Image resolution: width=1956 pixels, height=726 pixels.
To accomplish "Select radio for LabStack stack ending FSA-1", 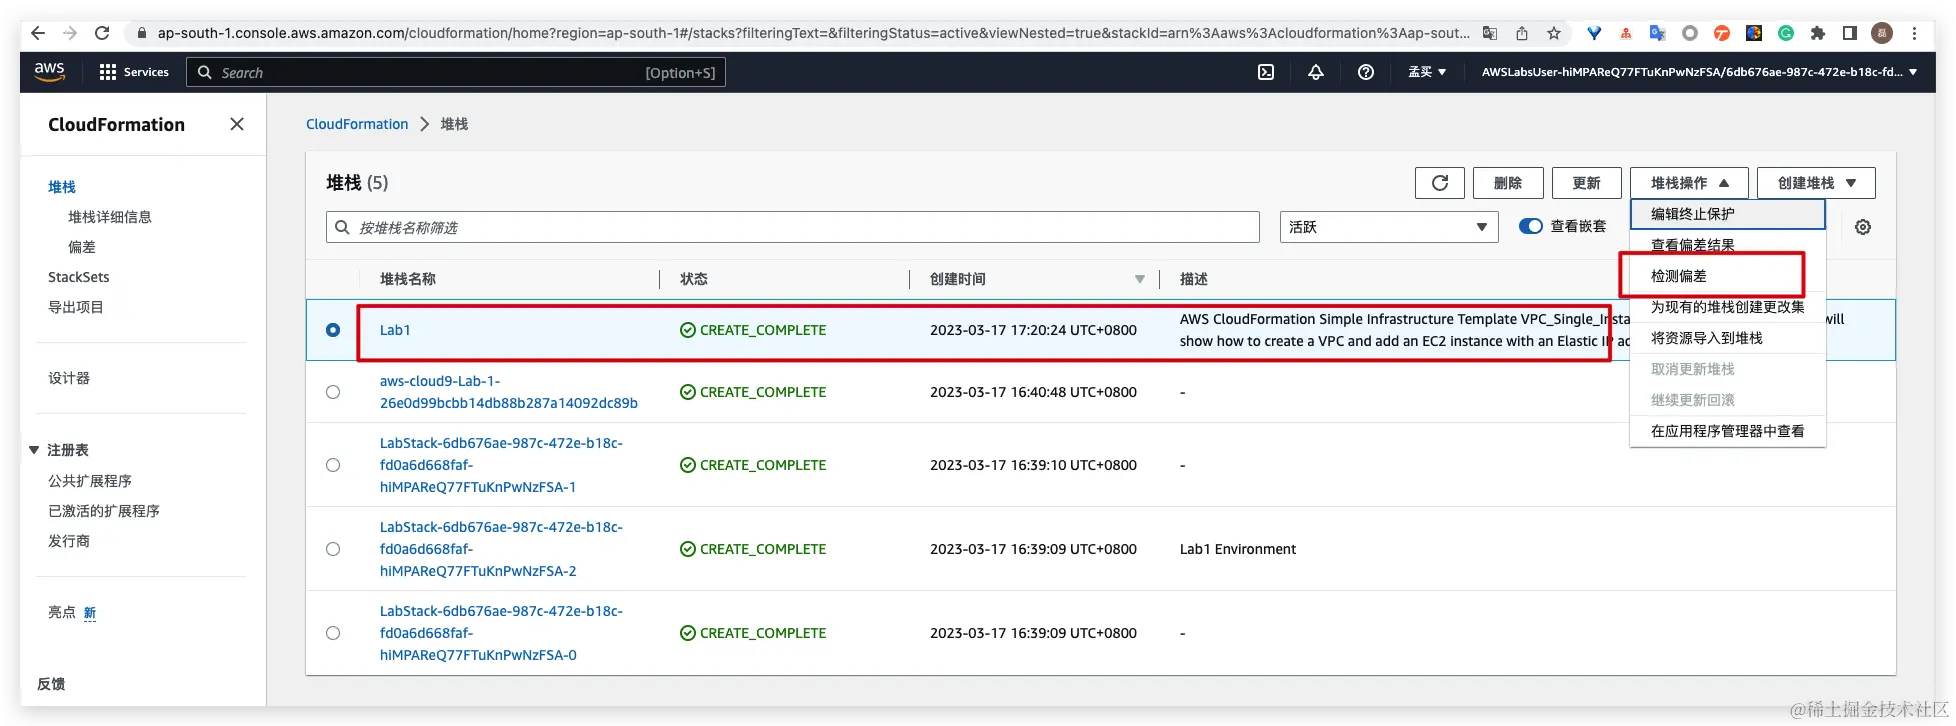I will (x=333, y=465).
